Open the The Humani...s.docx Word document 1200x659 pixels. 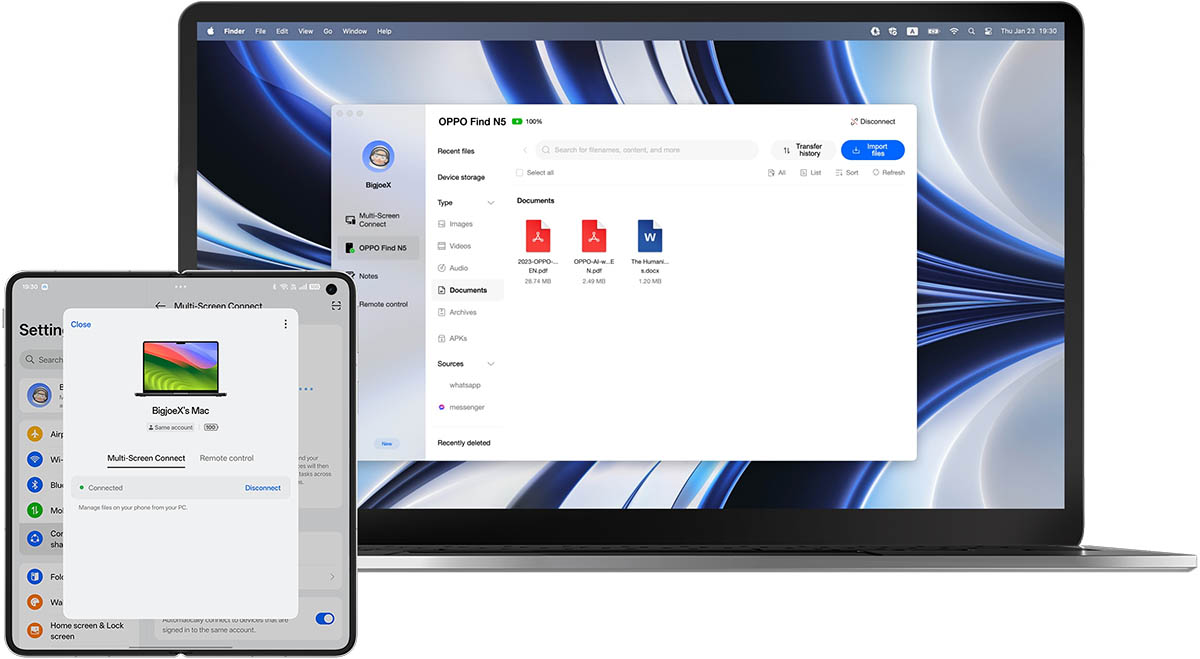650,238
